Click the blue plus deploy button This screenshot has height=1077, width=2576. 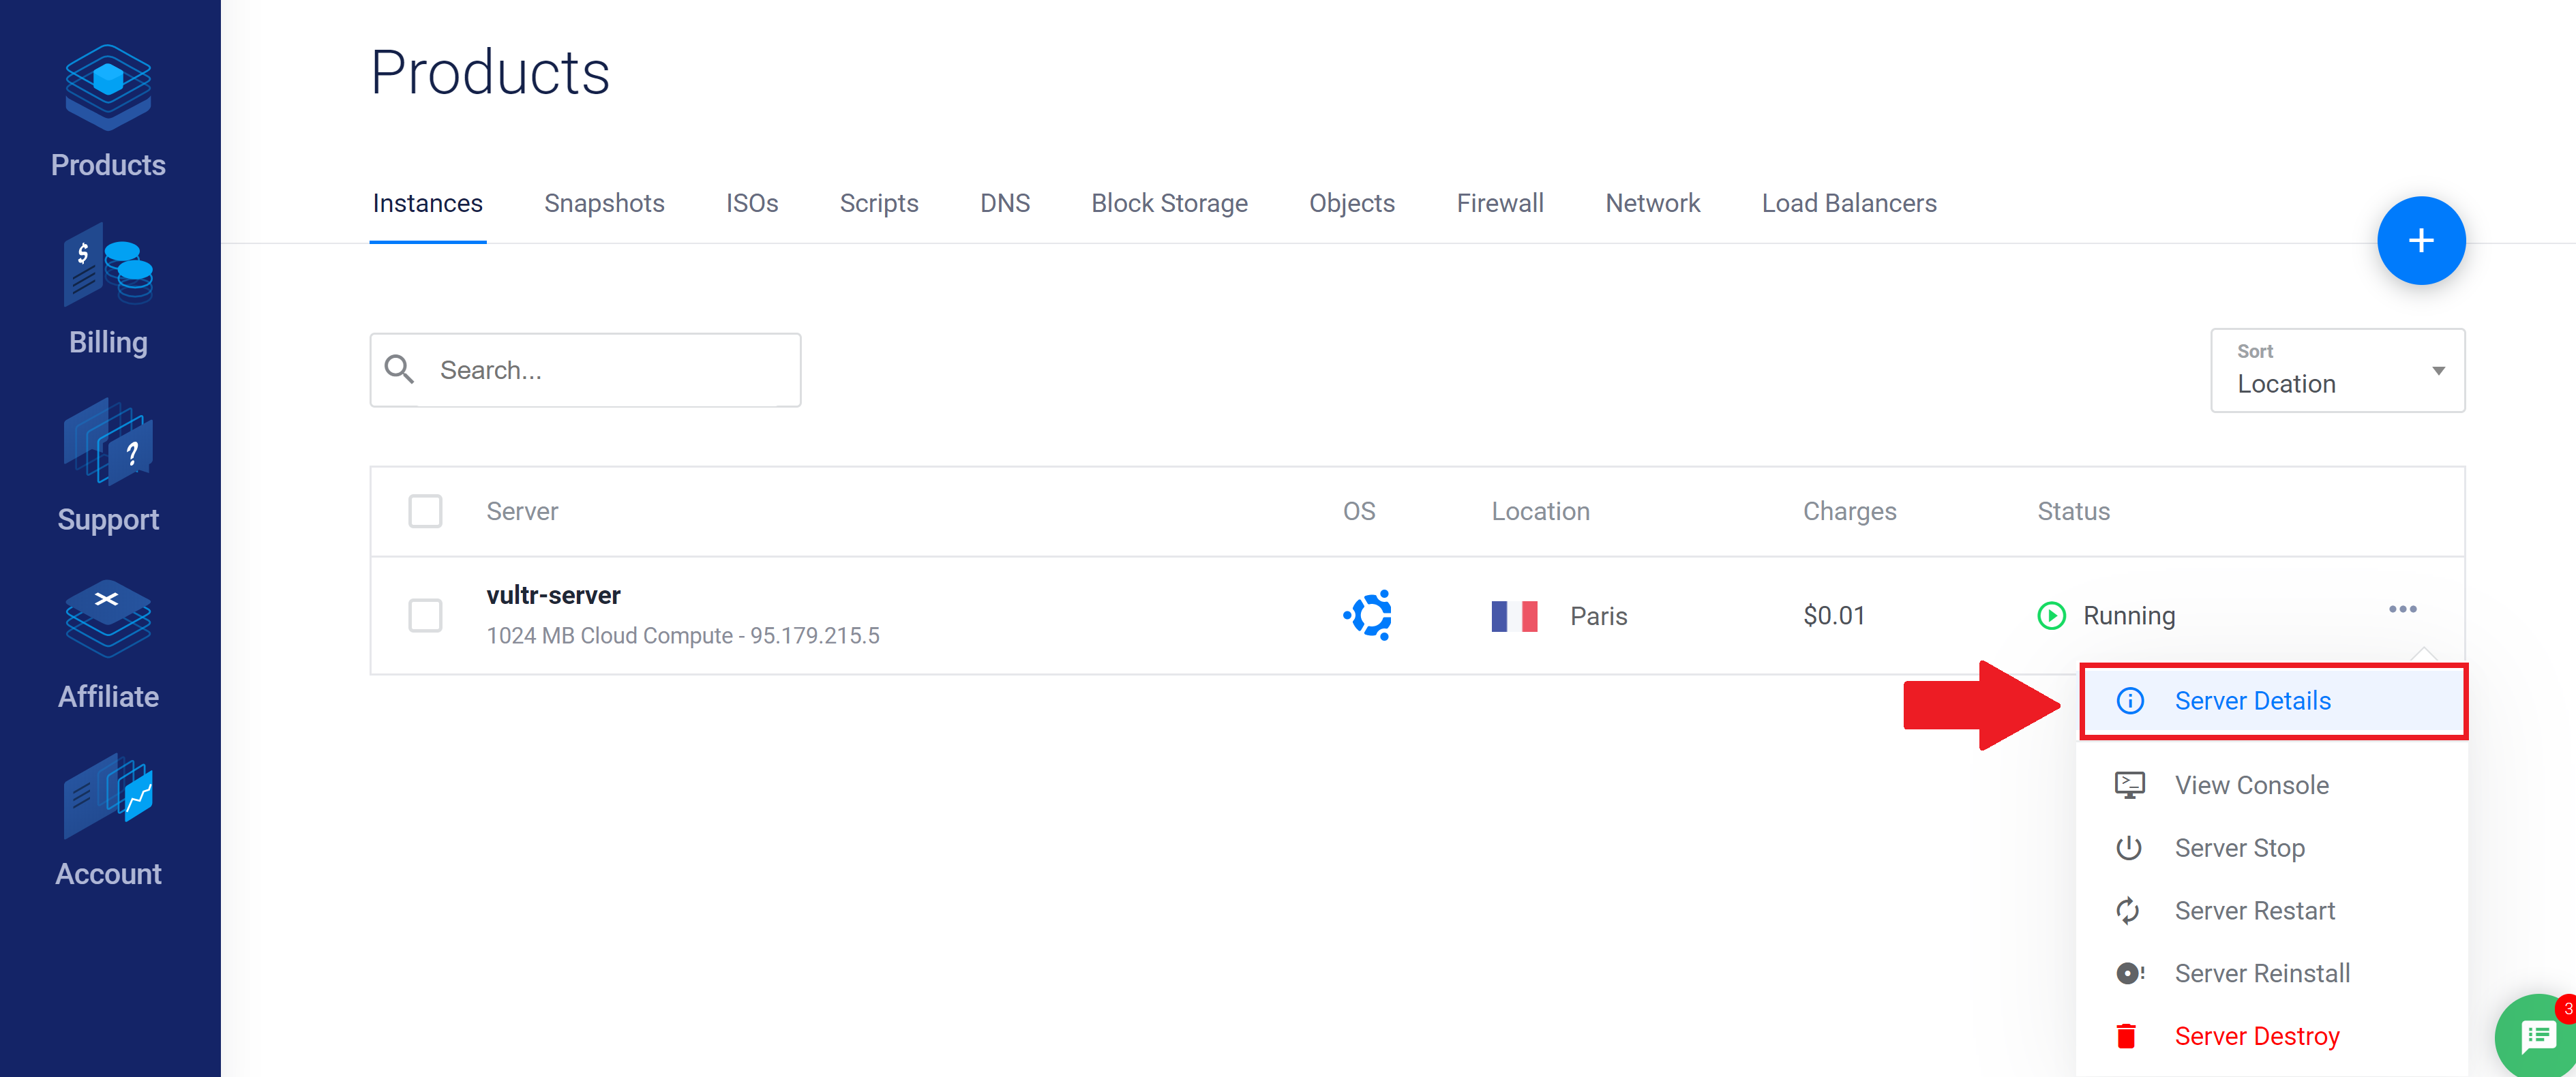click(x=2420, y=241)
